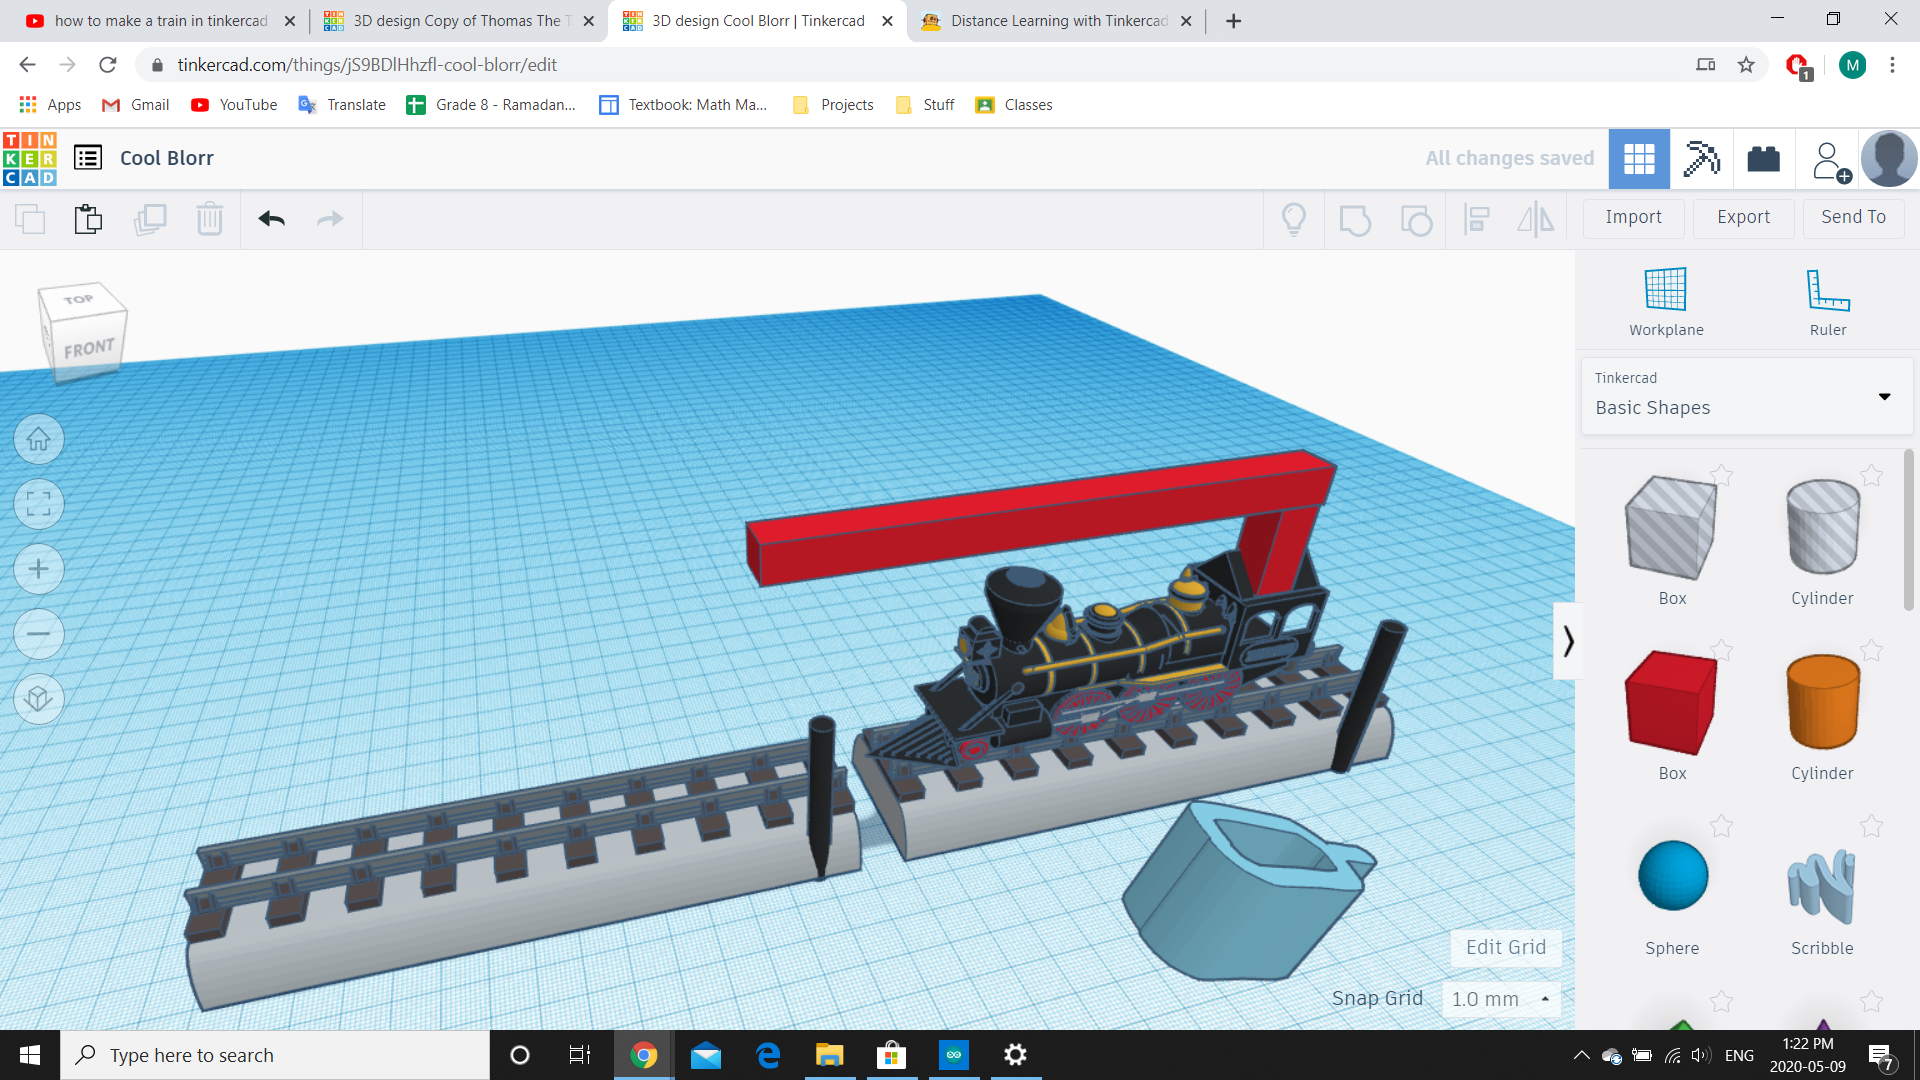This screenshot has height=1080, width=1920.
Task: Open the Gmail bookmark
Action: pyautogui.click(x=137, y=105)
